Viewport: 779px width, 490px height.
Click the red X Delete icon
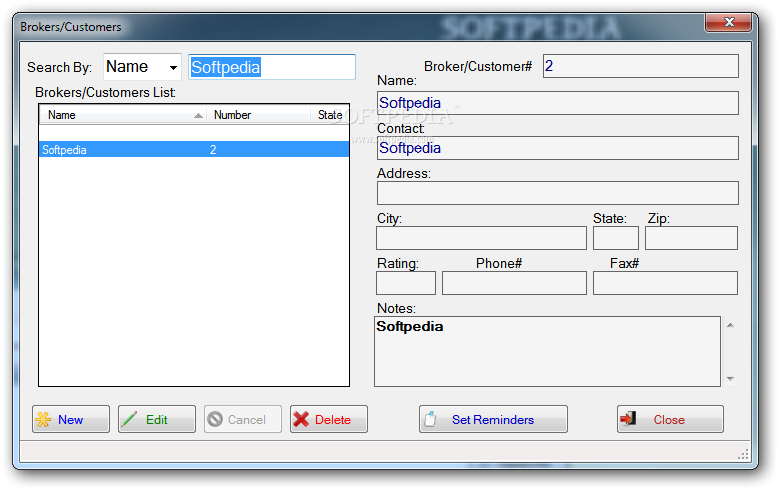(x=301, y=419)
